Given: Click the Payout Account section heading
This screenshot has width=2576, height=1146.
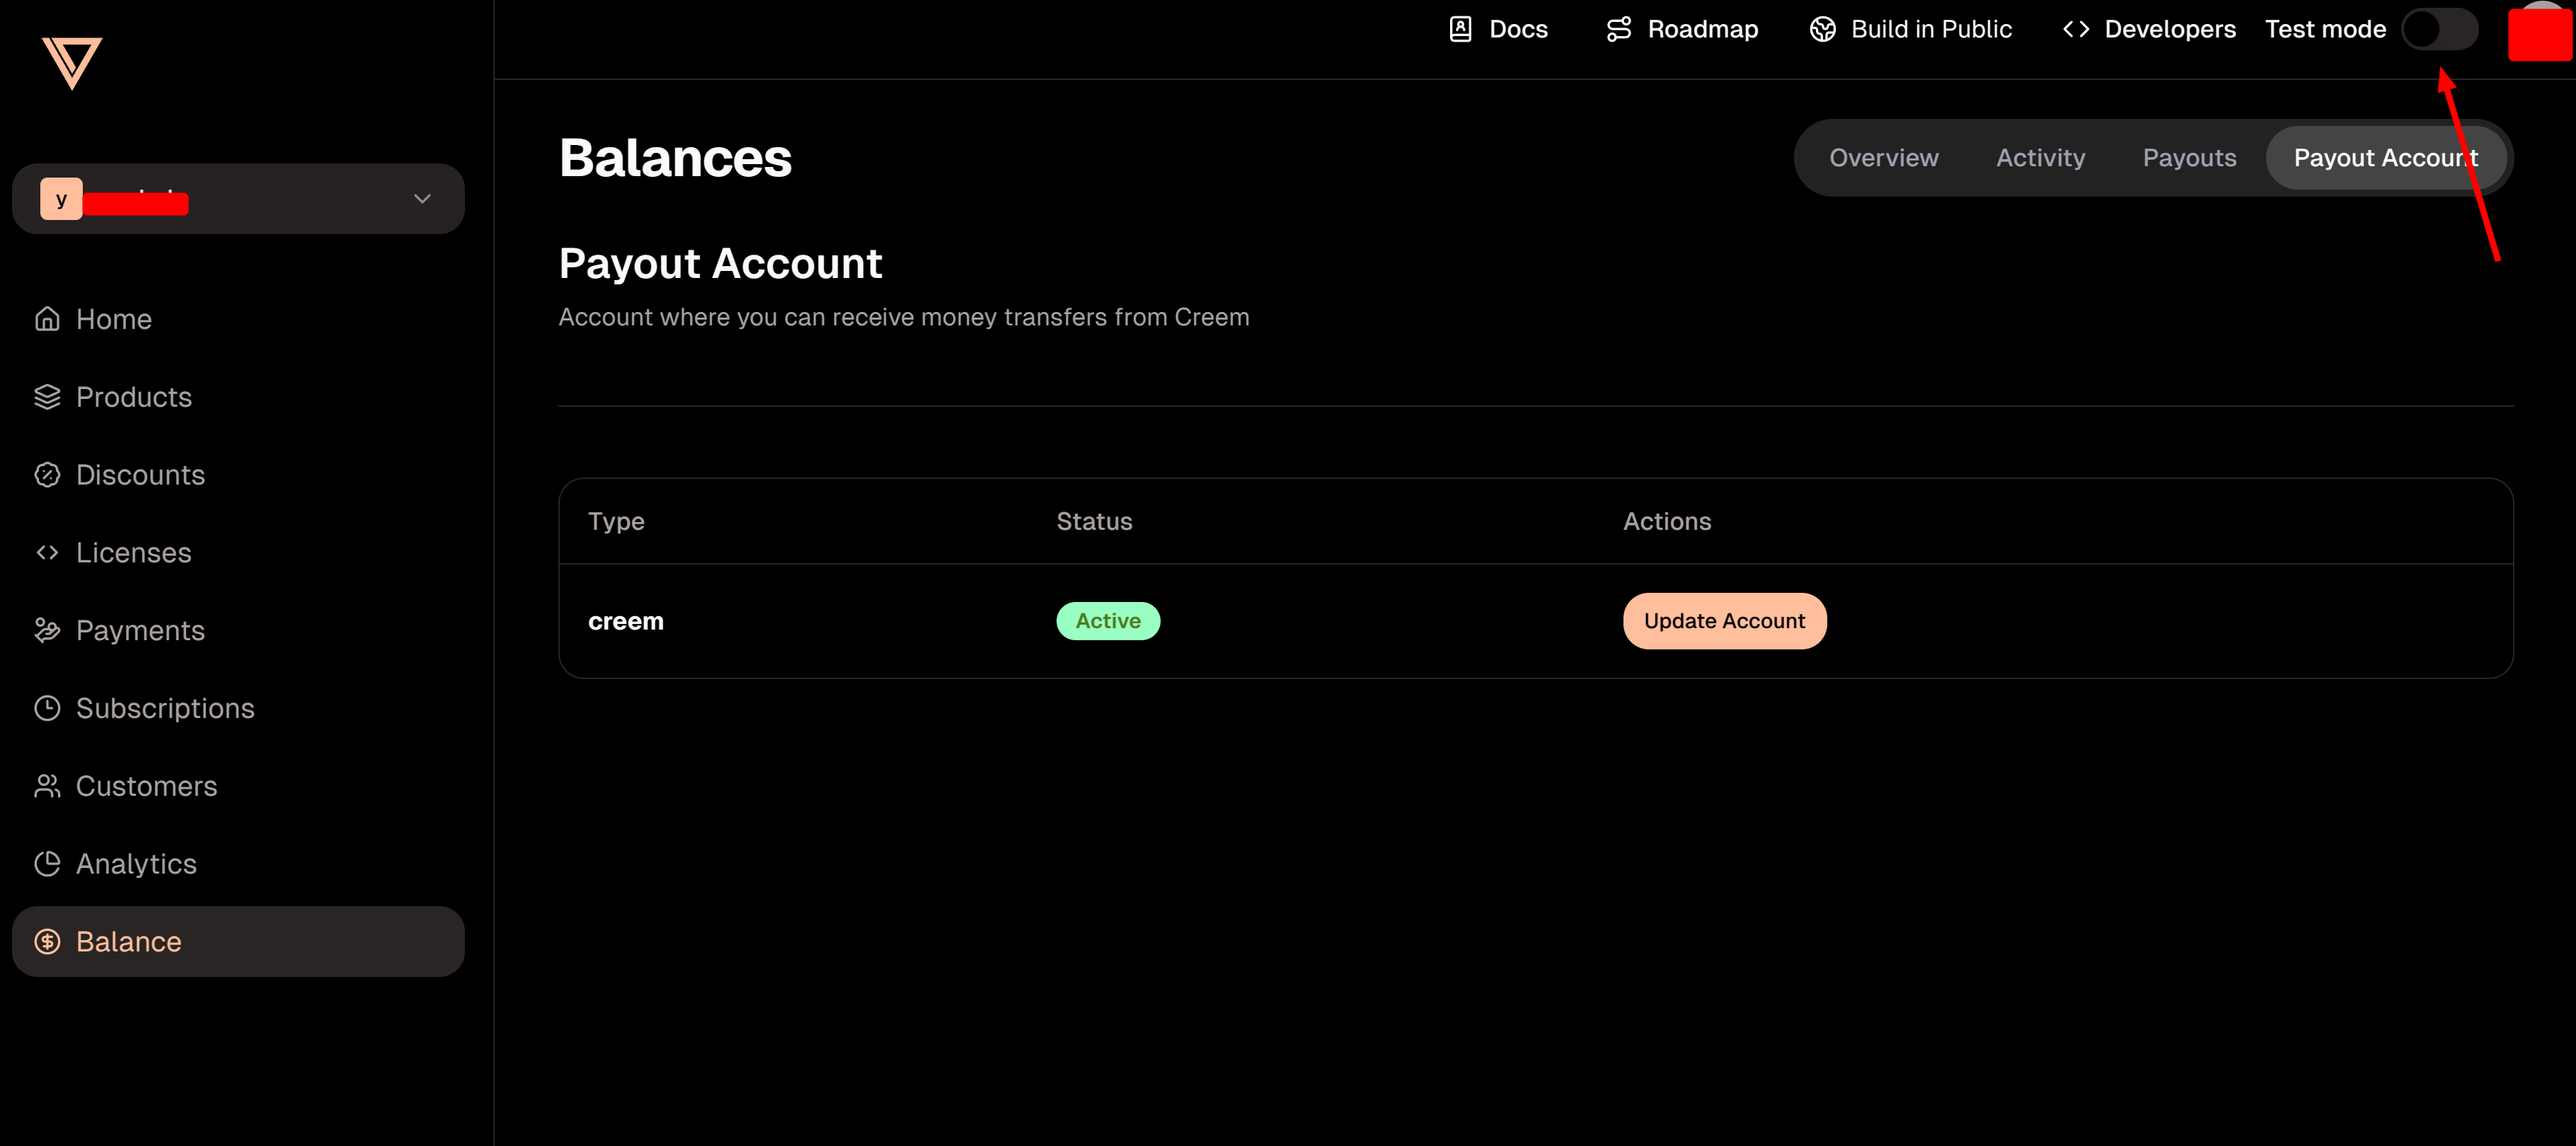Looking at the screenshot, I should click(x=720, y=264).
